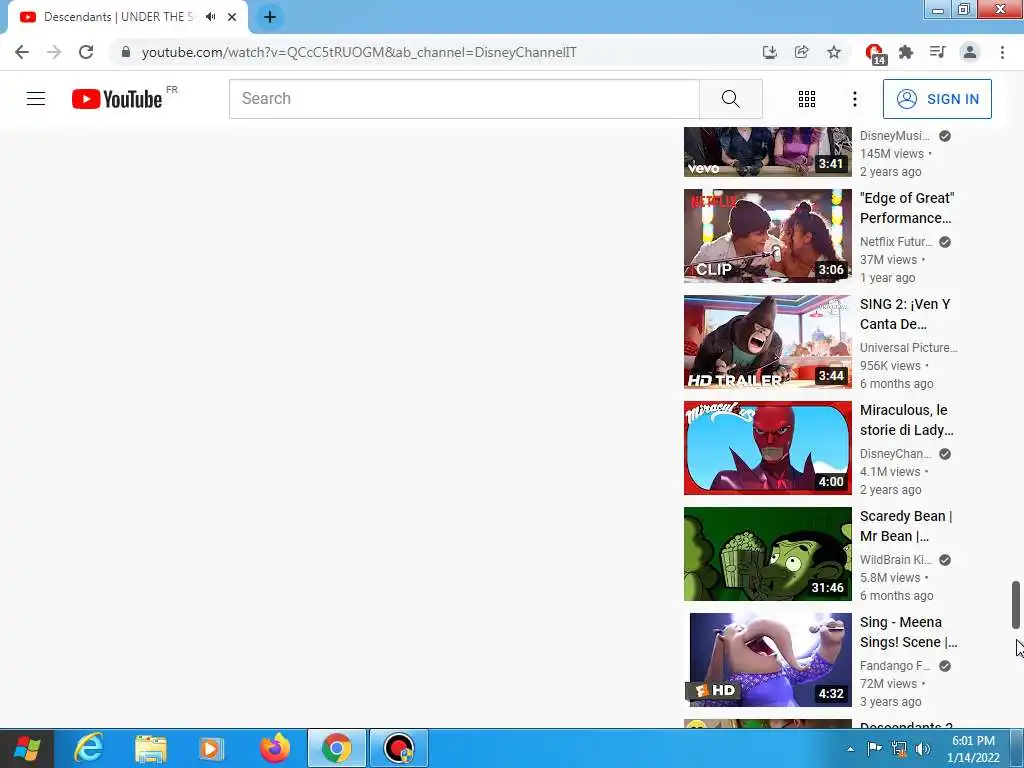Open system volume tray icon

click(x=923, y=748)
